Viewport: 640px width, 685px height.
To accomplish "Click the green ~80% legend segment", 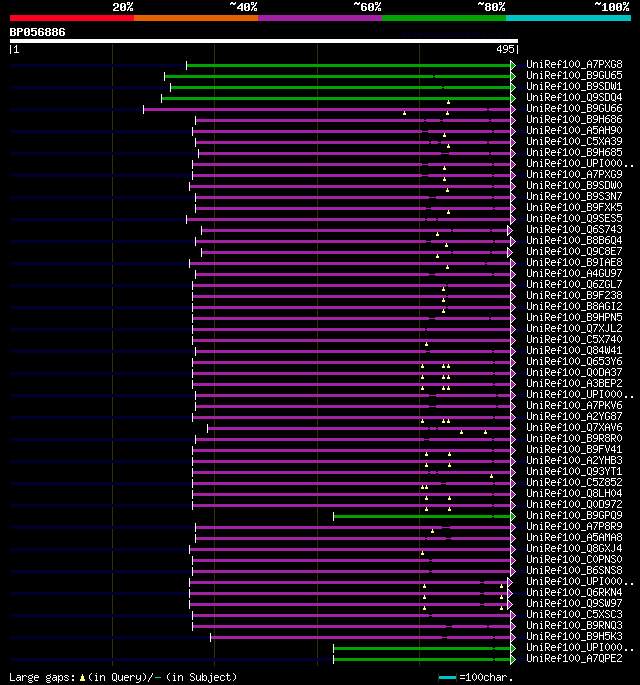I will point(444,18).
